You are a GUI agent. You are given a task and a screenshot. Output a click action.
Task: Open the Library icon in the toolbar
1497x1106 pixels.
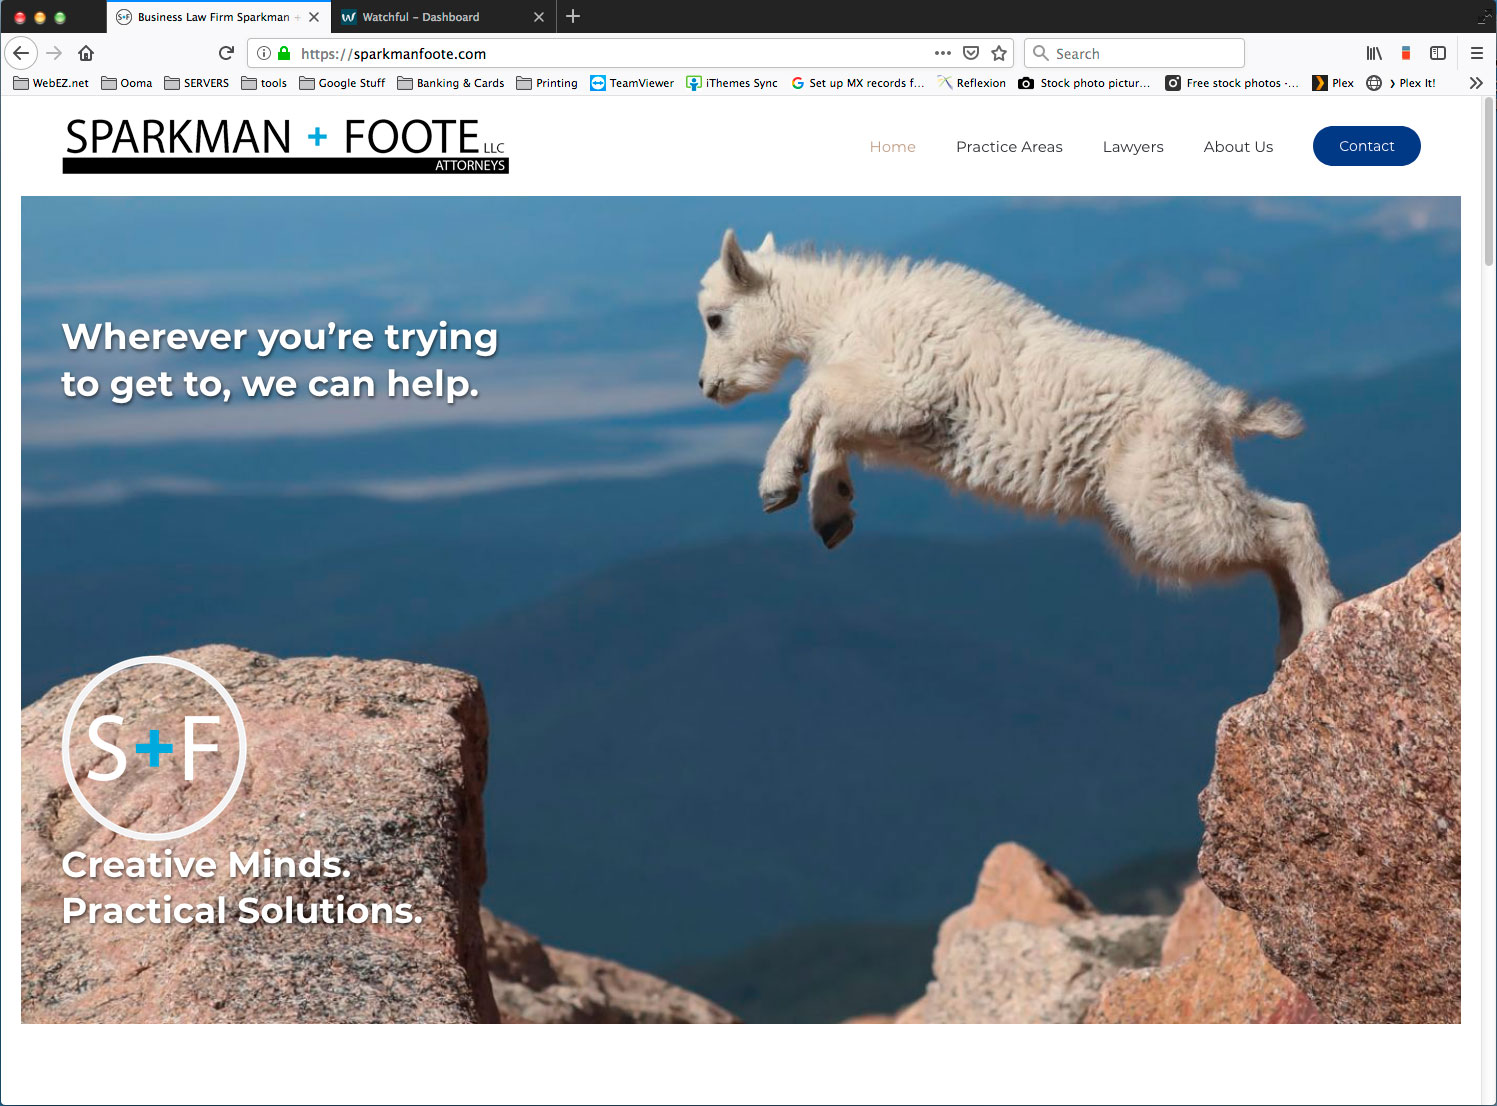[1374, 53]
